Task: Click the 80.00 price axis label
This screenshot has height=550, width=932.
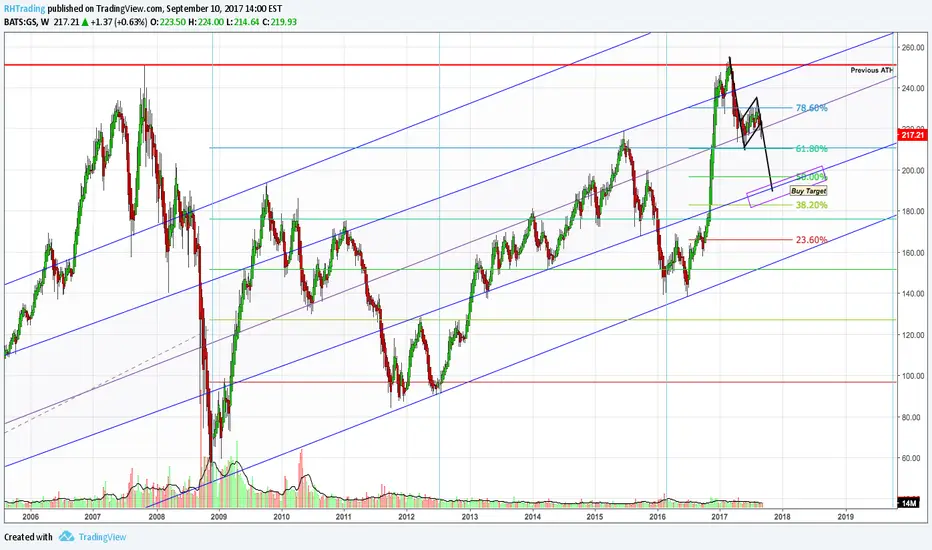Action: (912, 417)
